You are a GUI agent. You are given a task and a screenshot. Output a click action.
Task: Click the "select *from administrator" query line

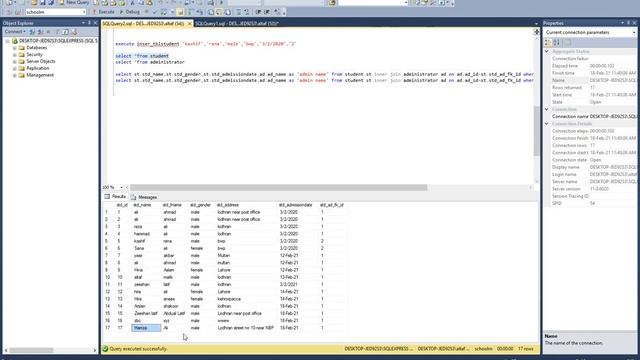(150, 62)
